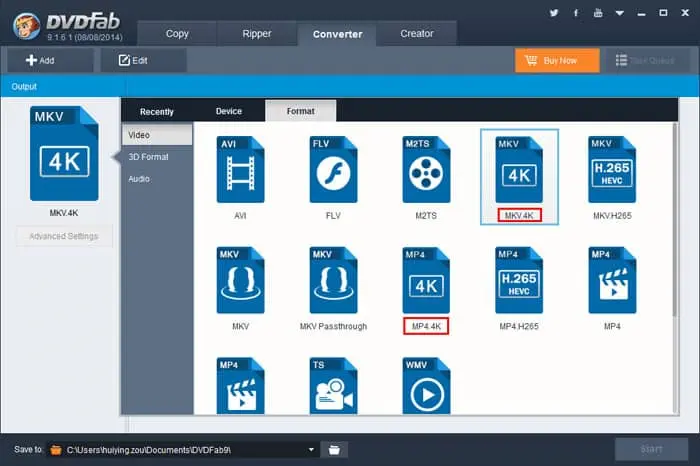The width and height of the screenshot is (700, 466).
Task: Open the Recently tab
Action: 157,111
